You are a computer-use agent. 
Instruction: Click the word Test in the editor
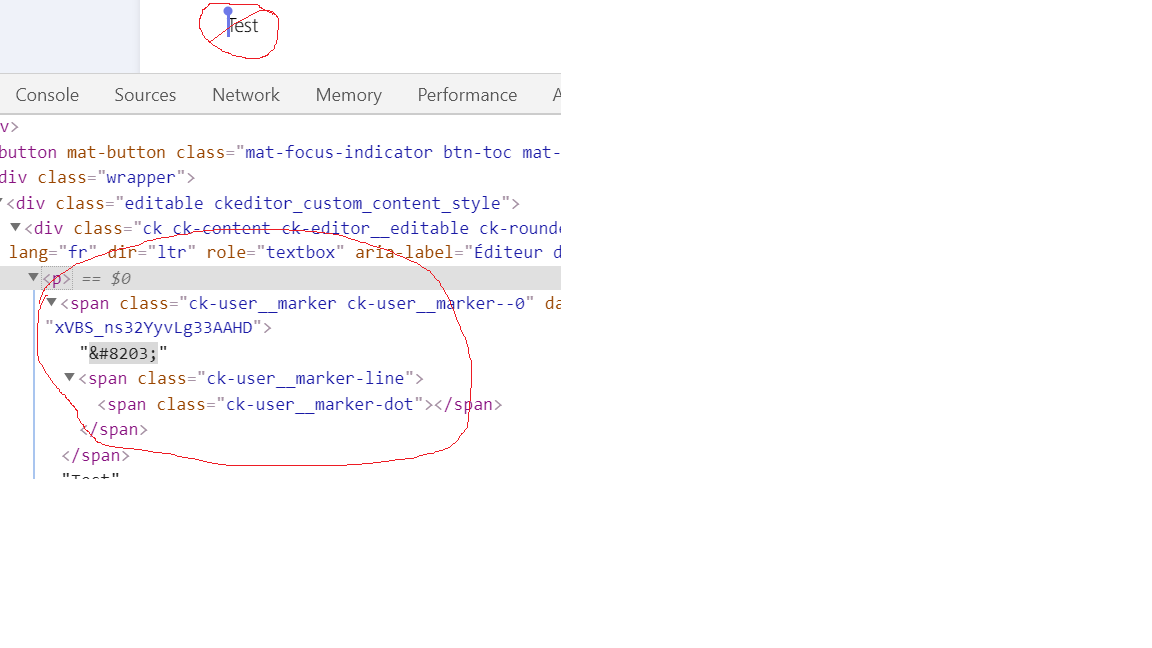tap(243, 26)
